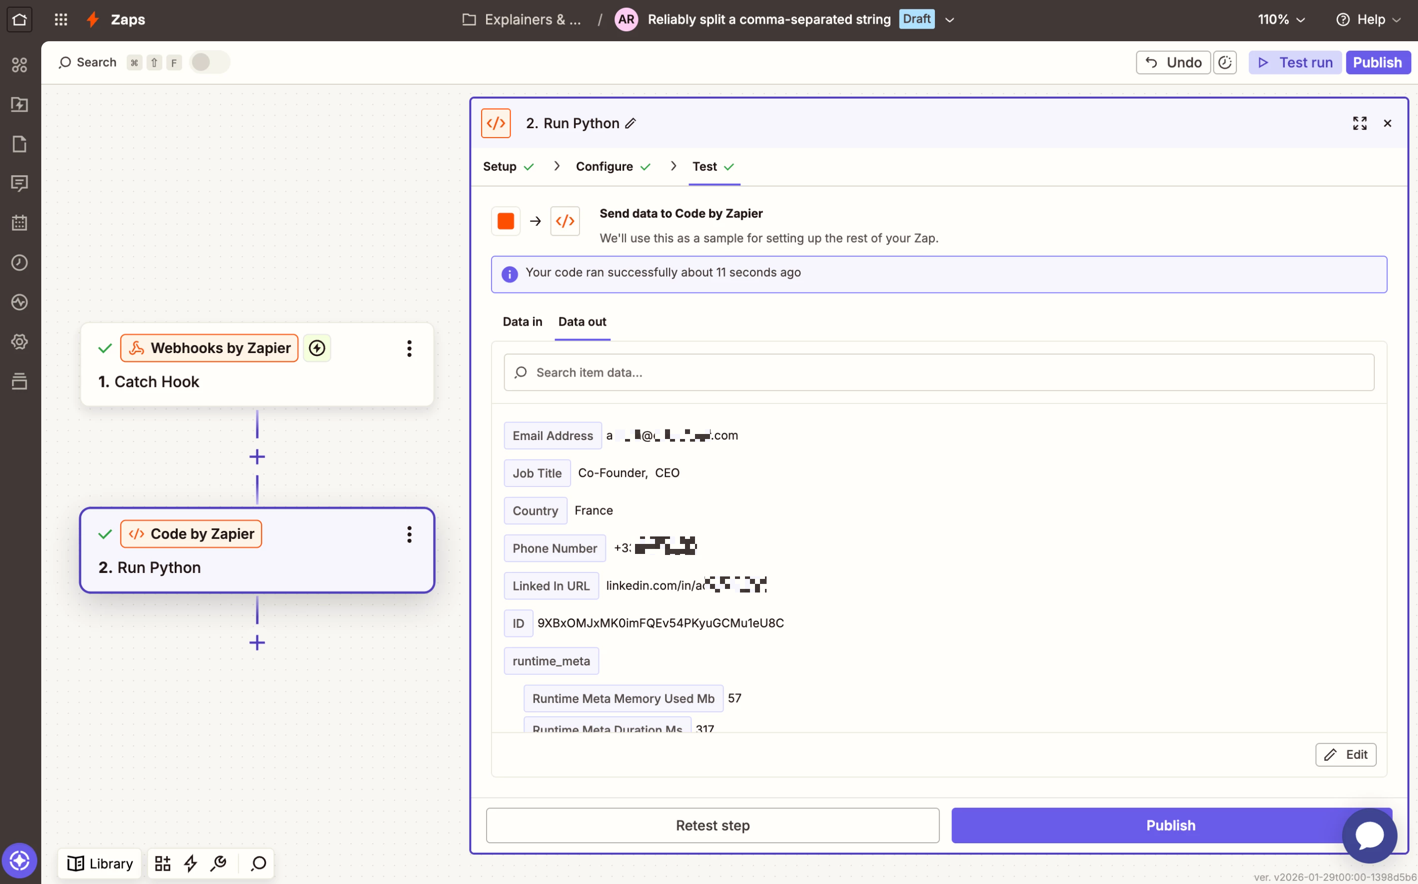Click the Search item data field

click(938, 373)
